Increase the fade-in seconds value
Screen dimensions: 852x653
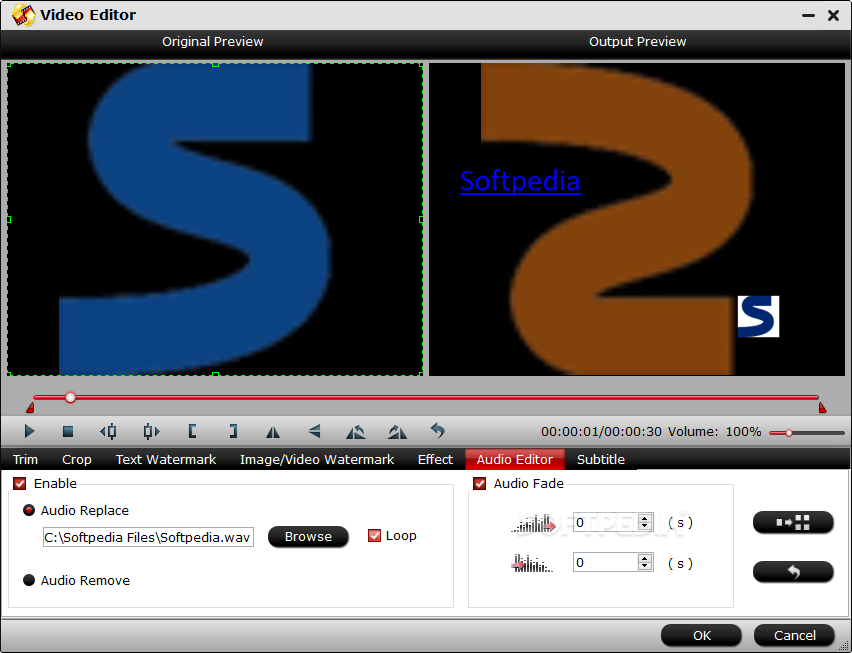(645, 518)
